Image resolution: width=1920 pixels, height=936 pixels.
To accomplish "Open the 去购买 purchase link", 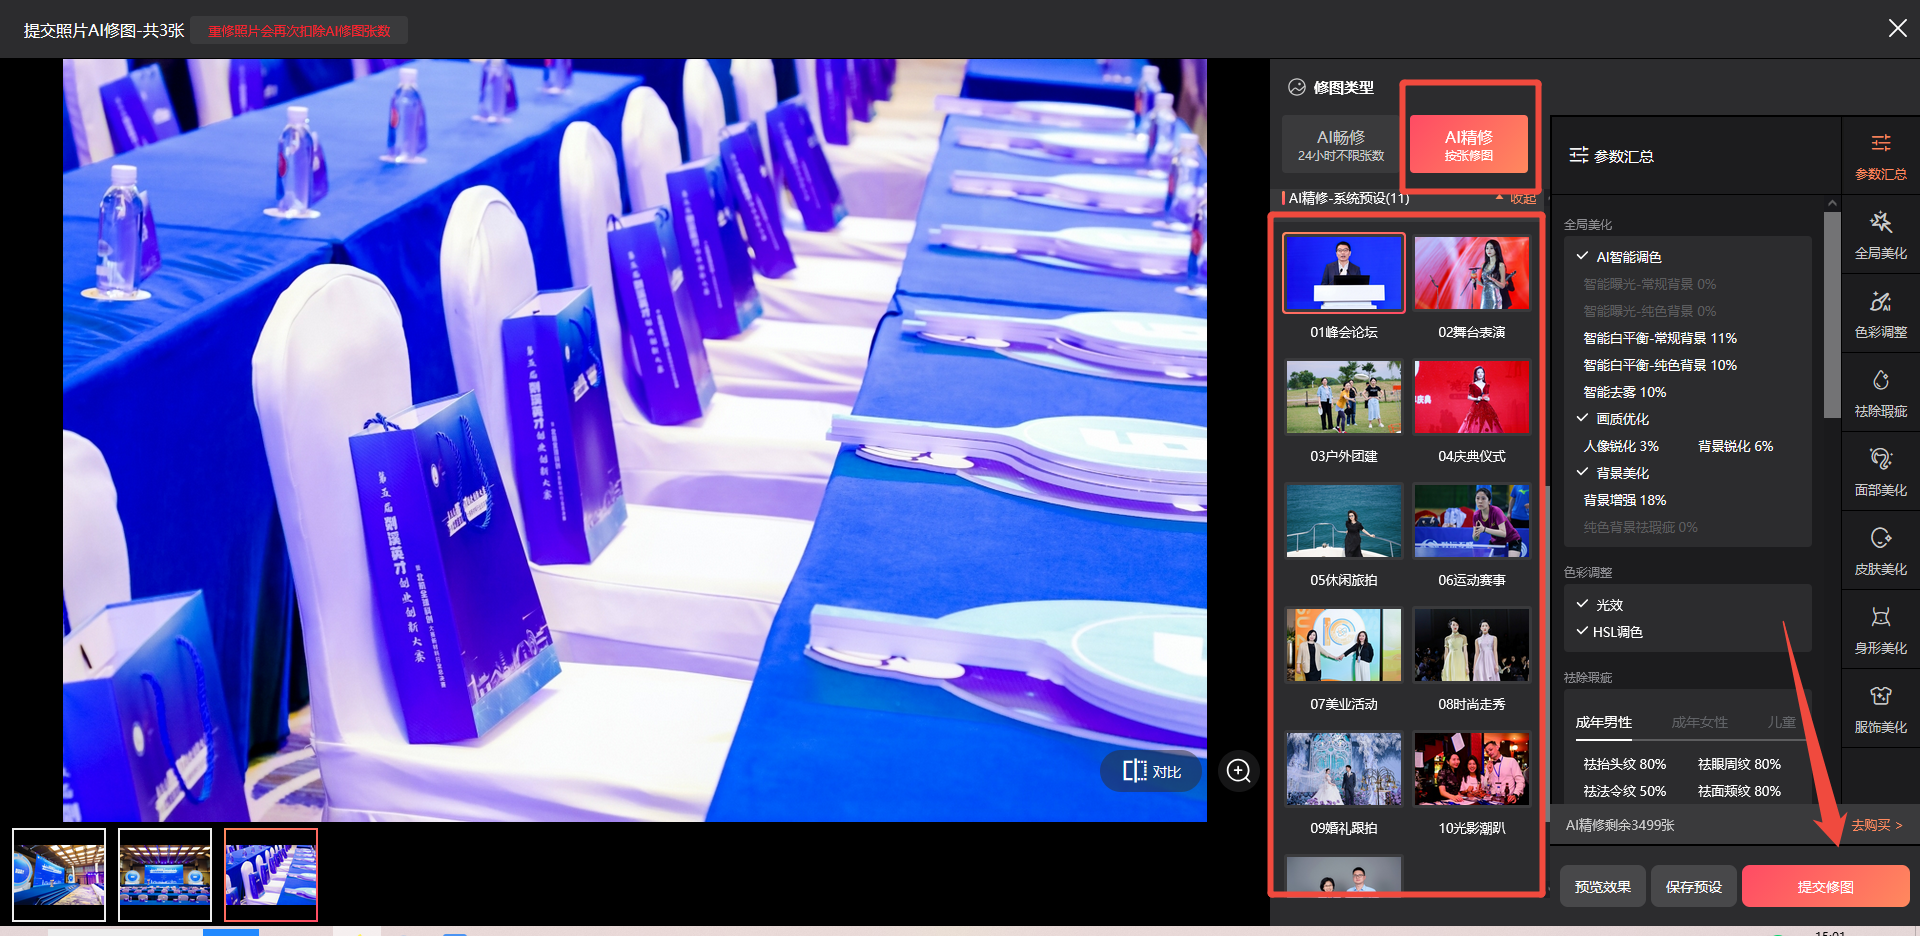I will (1876, 825).
